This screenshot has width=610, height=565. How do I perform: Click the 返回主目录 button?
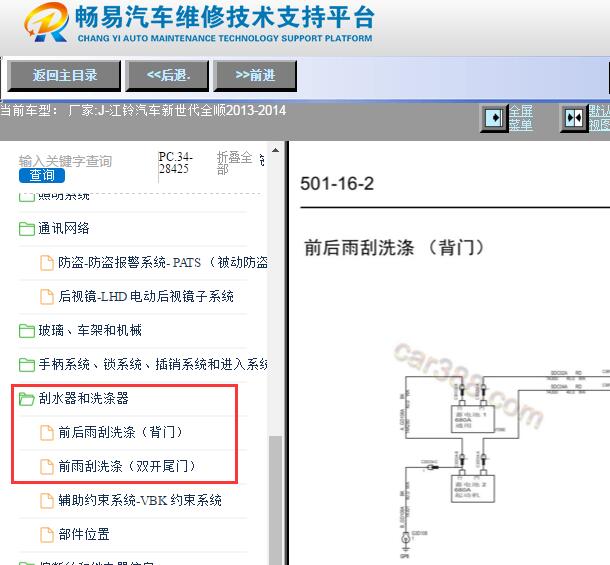[x=64, y=75]
